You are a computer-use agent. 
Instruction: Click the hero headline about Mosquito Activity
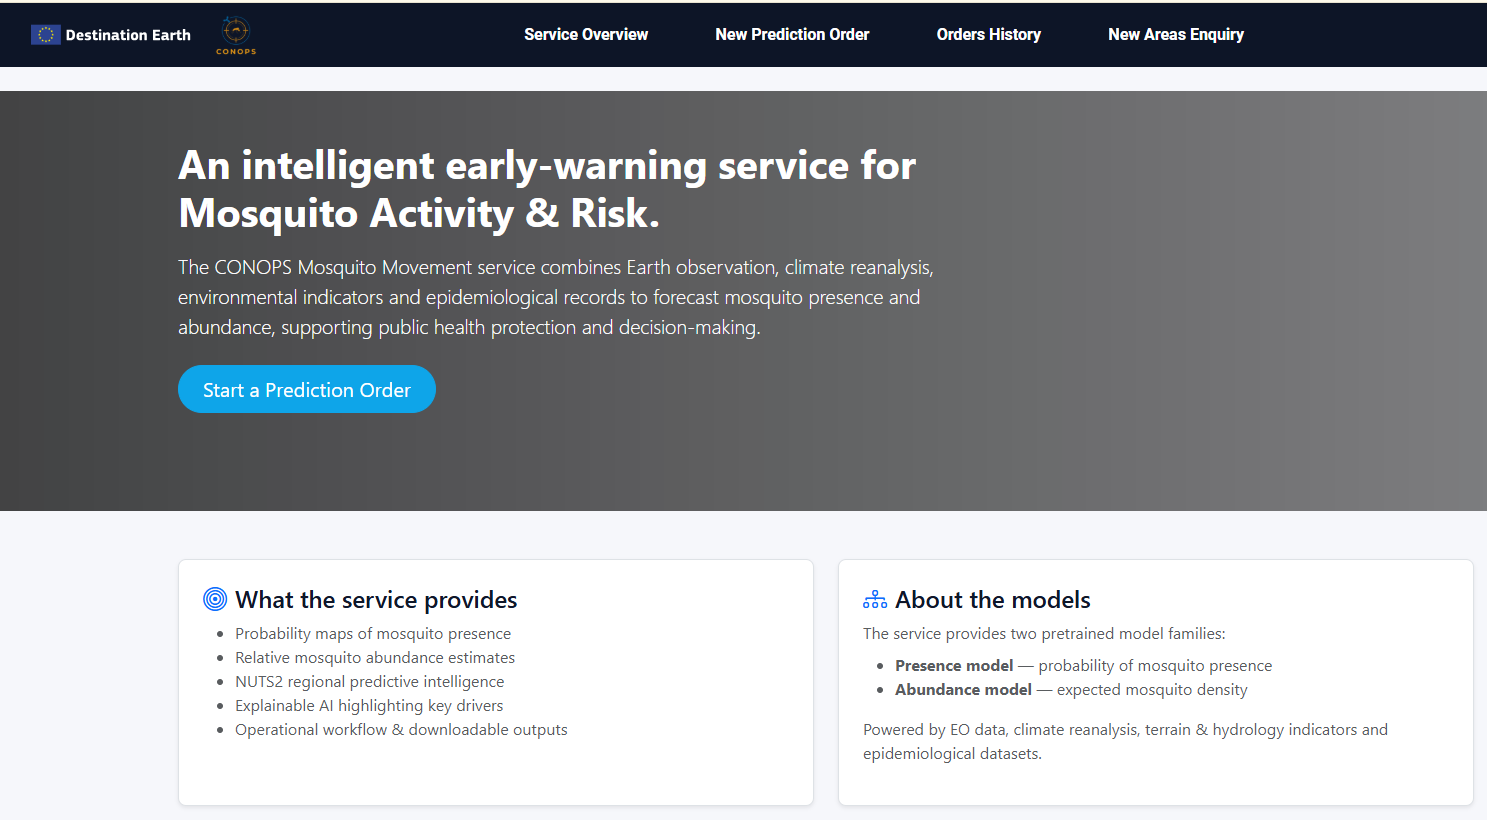click(546, 189)
